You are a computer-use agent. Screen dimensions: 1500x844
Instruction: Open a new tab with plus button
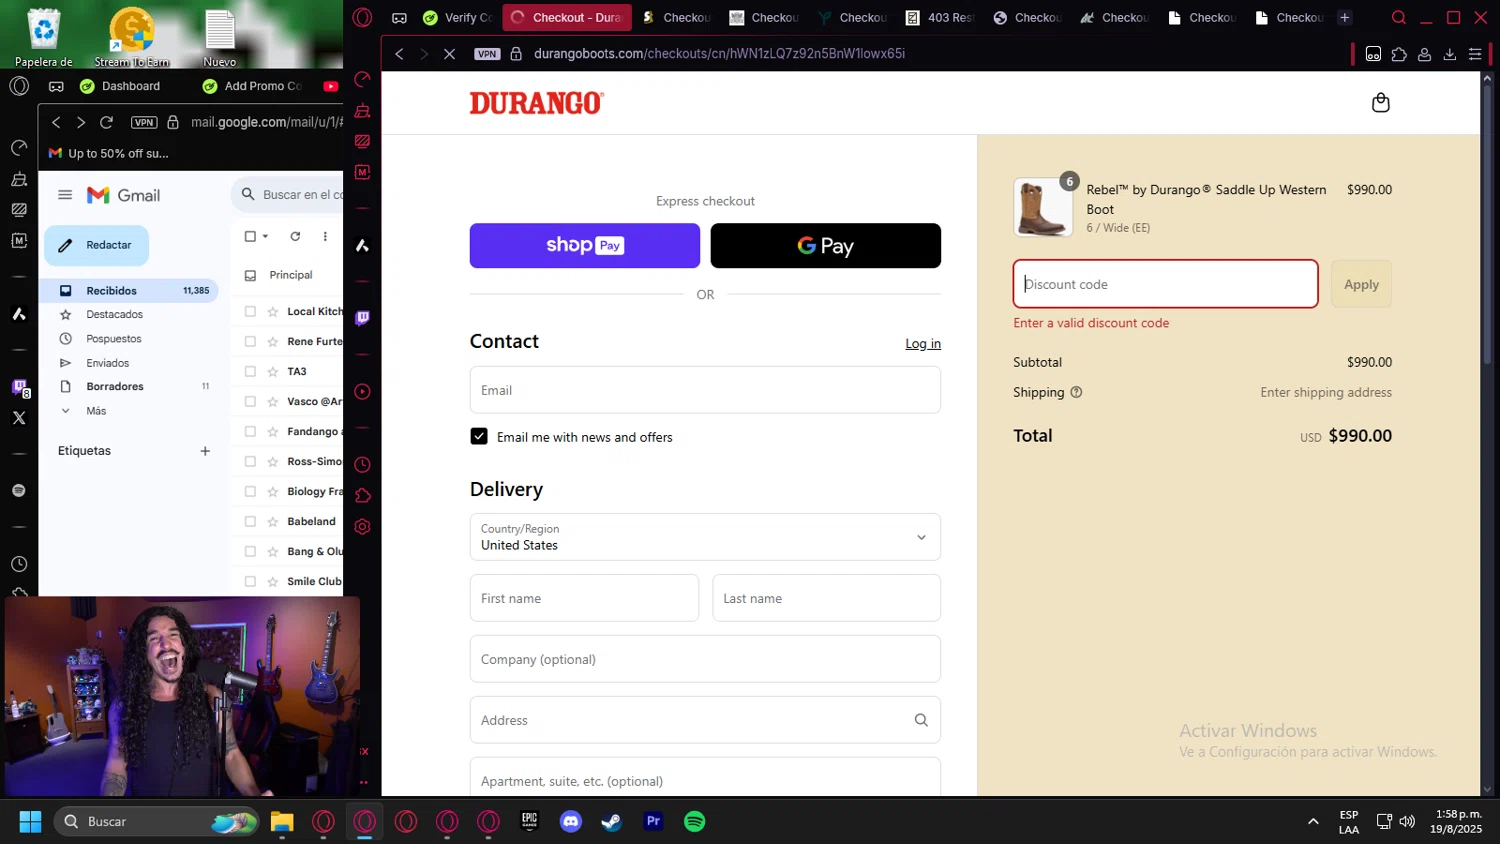1344,17
